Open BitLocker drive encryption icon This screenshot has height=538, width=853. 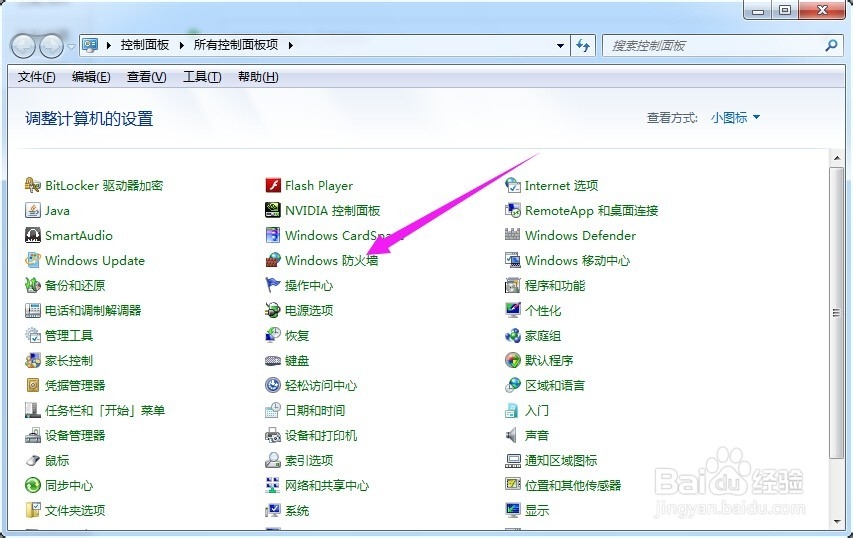tap(33, 185)
